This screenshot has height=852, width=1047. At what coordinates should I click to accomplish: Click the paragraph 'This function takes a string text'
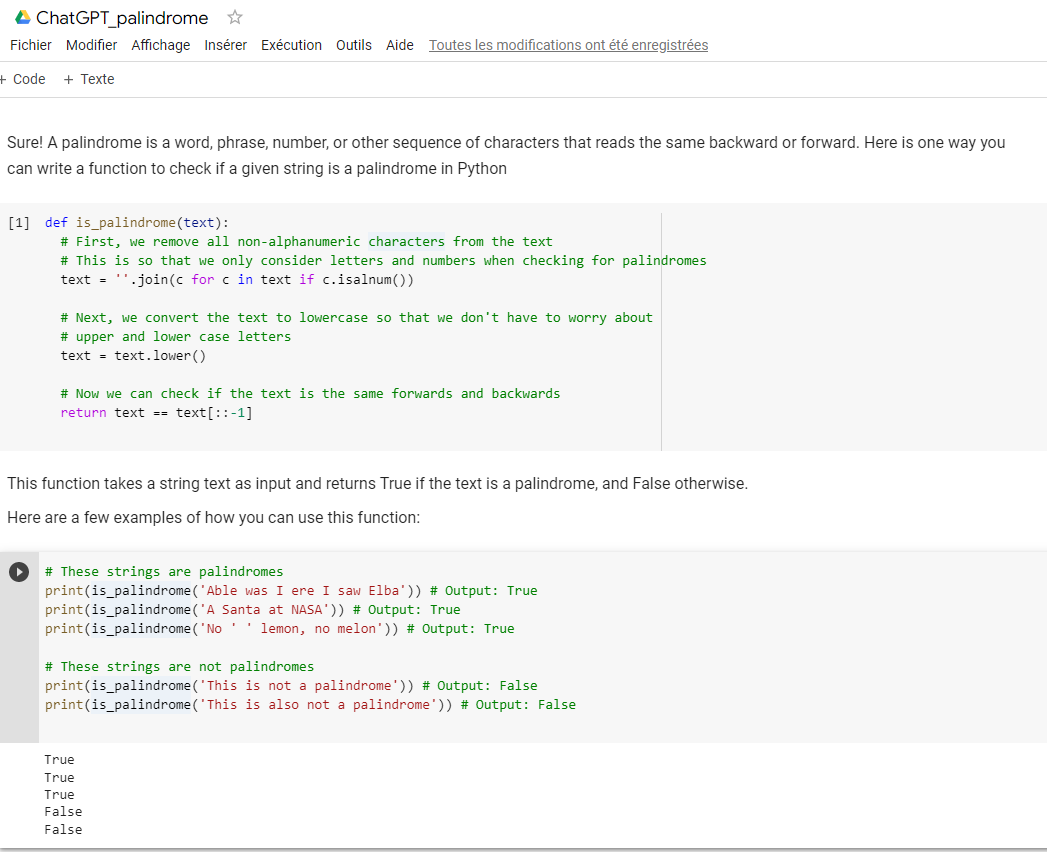click(377, 483)
